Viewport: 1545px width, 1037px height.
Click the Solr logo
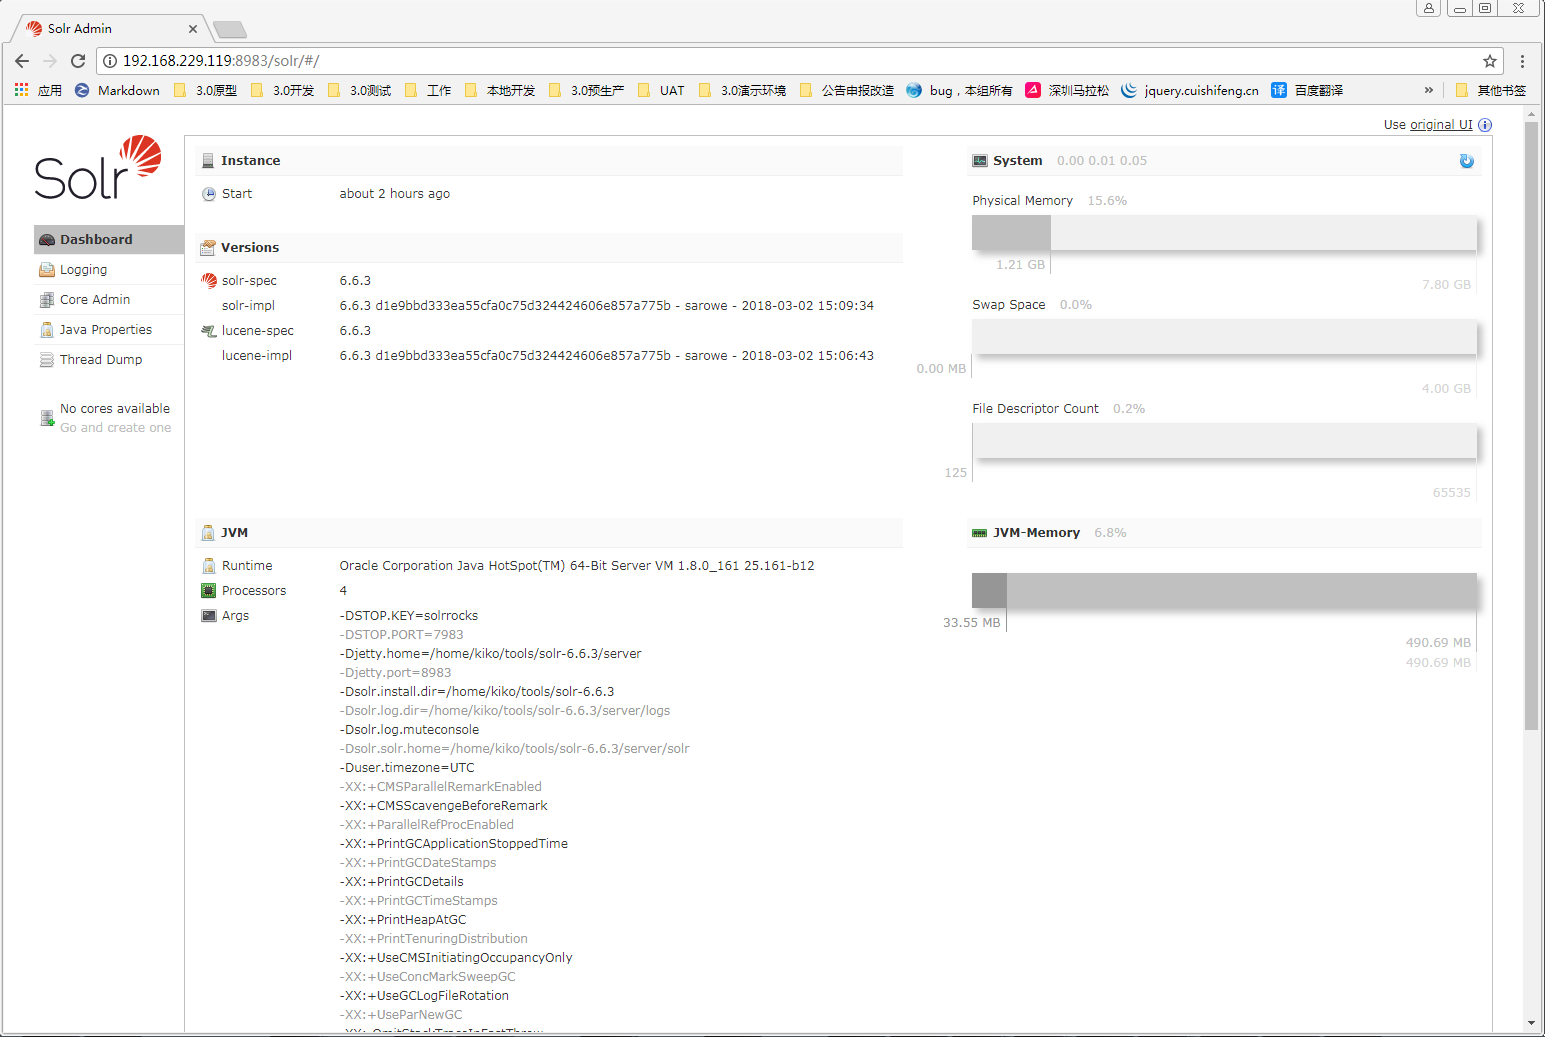point(98,168)
